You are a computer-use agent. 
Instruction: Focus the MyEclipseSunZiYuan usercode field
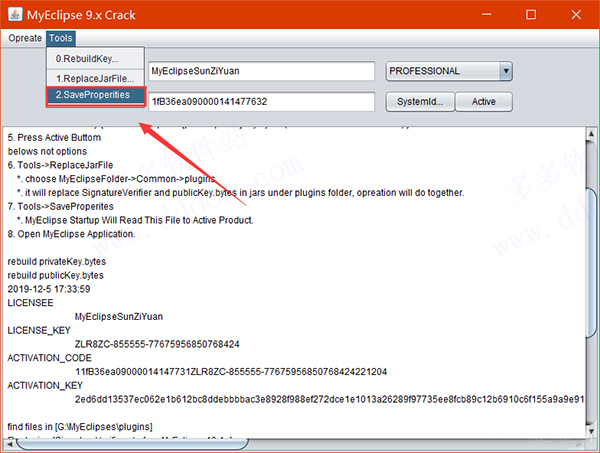click(x=261, y=71)
